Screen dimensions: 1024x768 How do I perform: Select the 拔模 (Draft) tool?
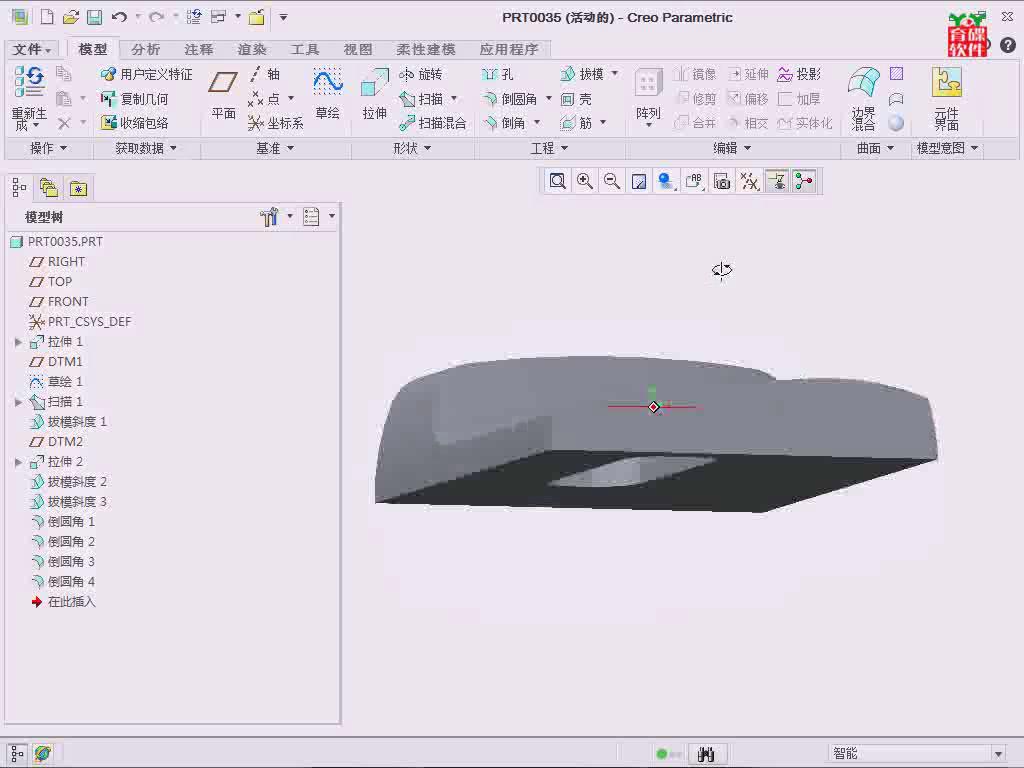582,74
